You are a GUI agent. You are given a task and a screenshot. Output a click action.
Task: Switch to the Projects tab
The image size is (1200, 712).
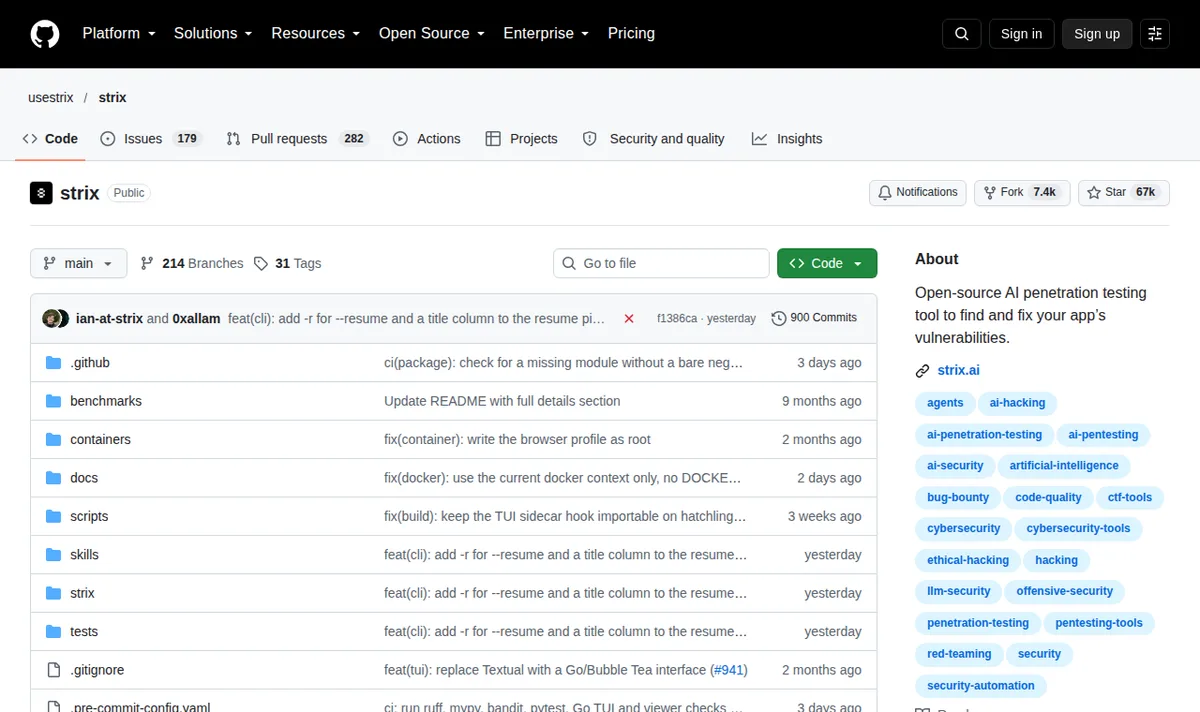tap(521, 139)
